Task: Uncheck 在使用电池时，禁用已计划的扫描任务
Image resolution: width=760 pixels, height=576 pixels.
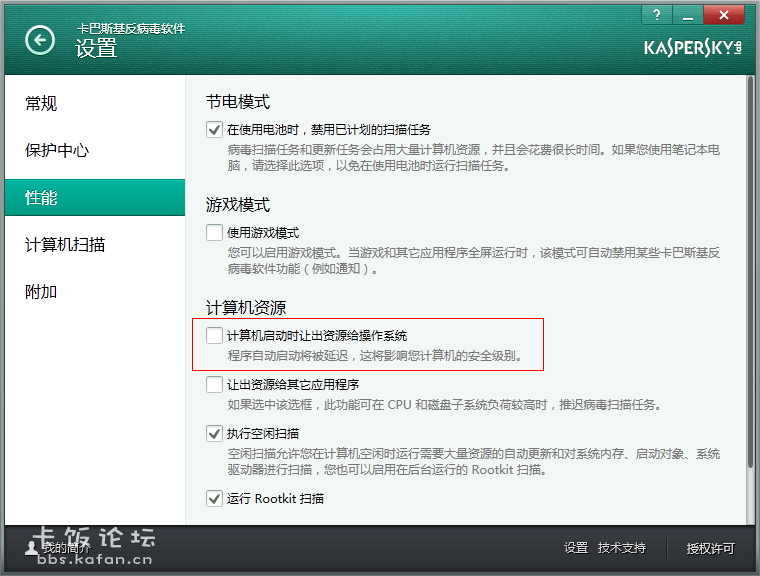Action: pos(214,130)
